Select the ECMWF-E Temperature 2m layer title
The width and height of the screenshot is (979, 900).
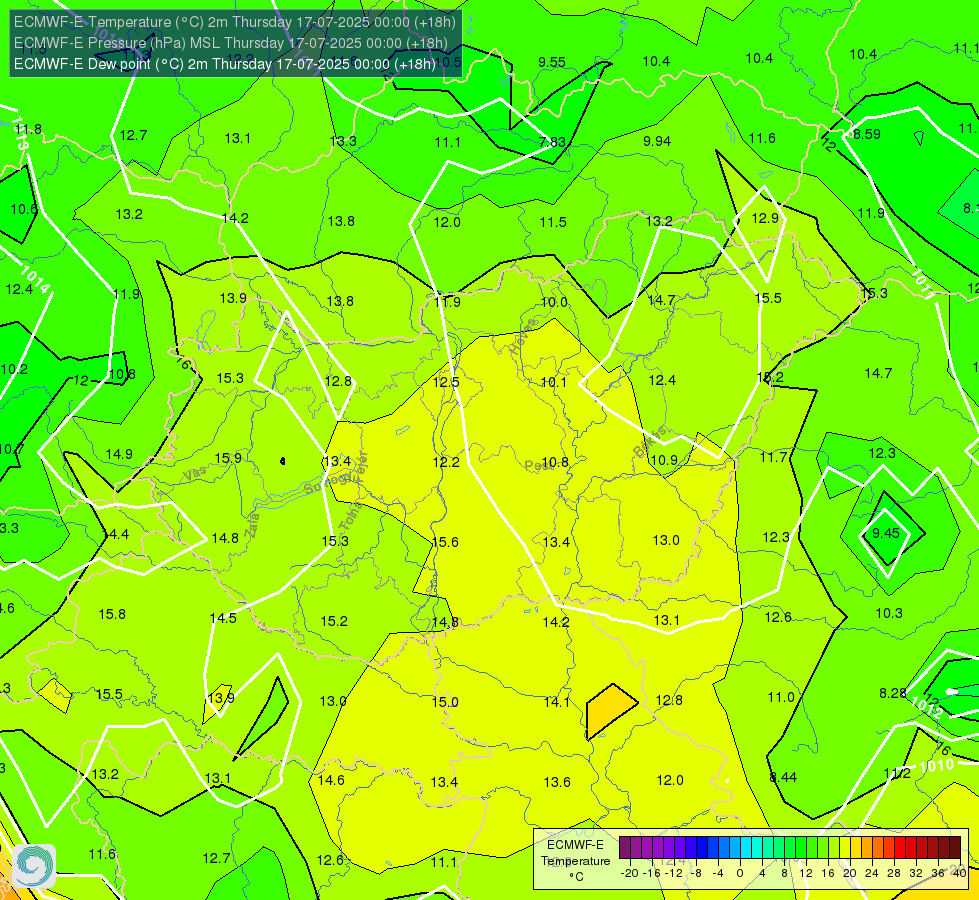(235, 22)
